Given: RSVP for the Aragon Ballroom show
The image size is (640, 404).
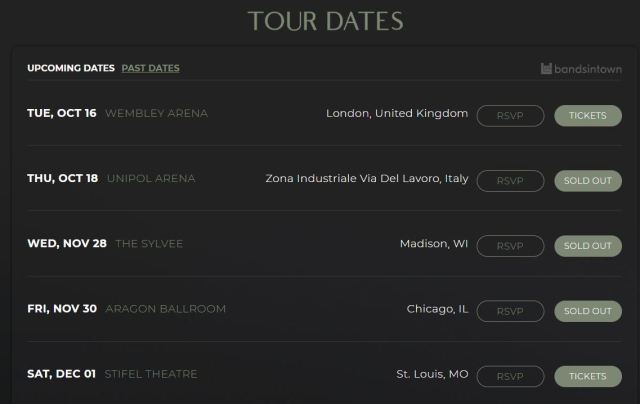Looking at the screenshot, I should pyautogui.click(x=510, y=311).
